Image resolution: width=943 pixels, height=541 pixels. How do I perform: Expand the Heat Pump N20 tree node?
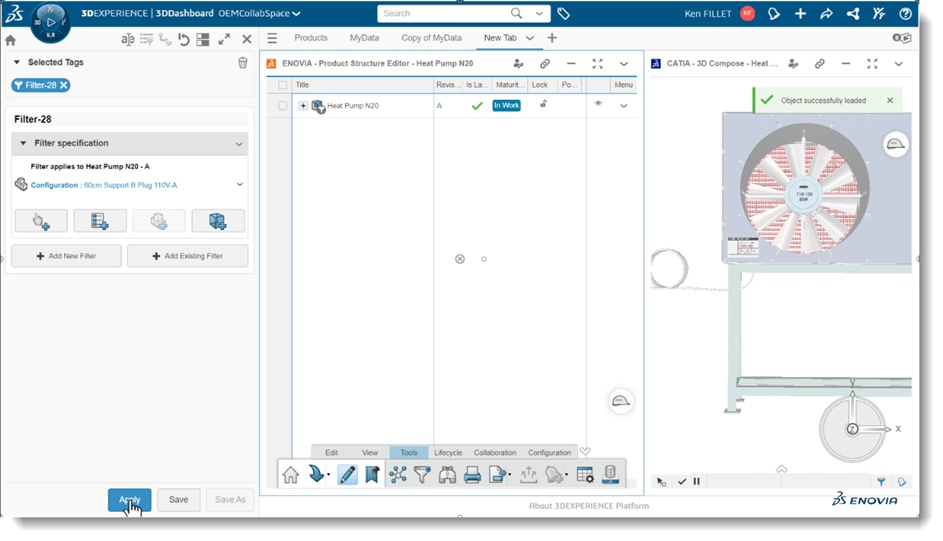[x=303, y=106]
